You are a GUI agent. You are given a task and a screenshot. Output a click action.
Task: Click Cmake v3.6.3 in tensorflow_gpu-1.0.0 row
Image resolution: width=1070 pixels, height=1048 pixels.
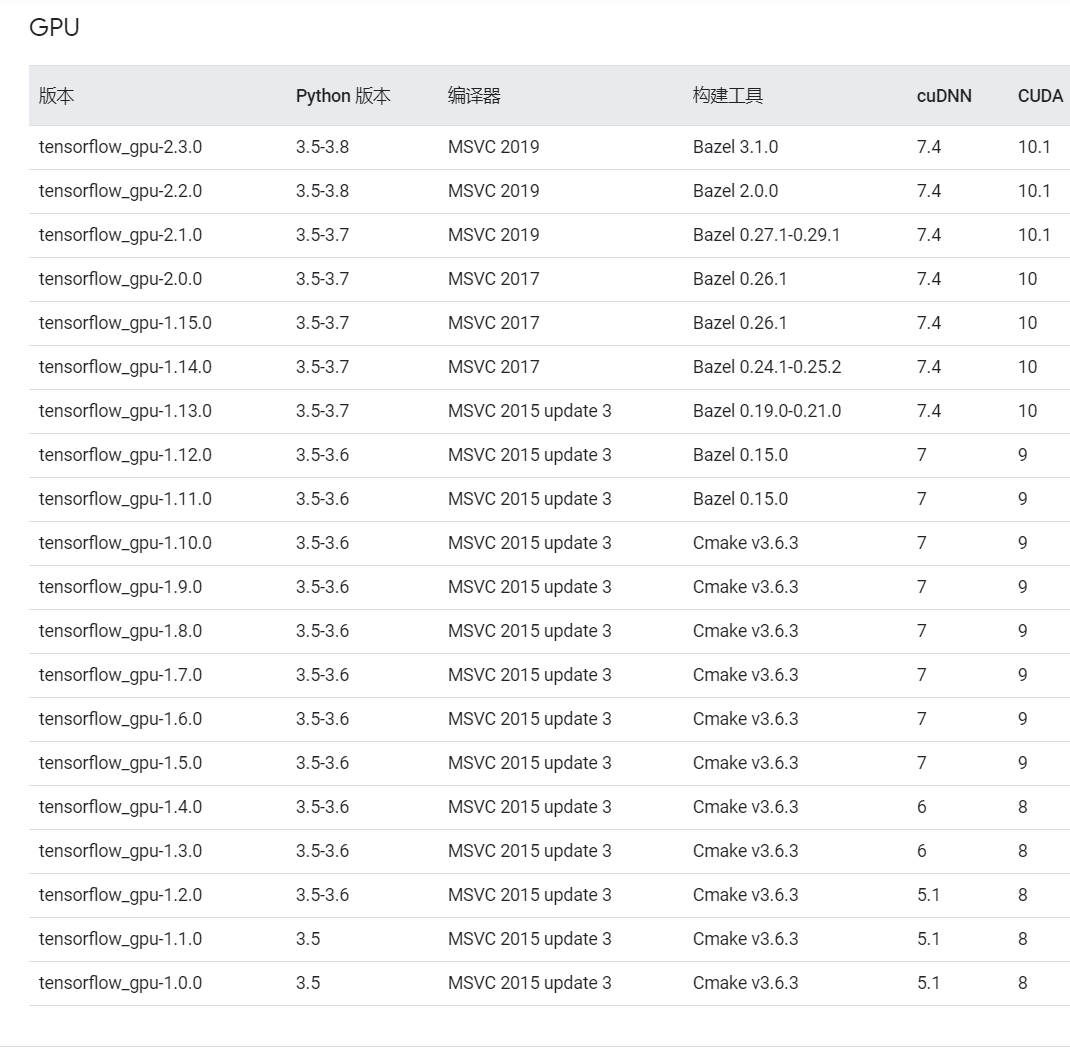(x=745, y=983)
